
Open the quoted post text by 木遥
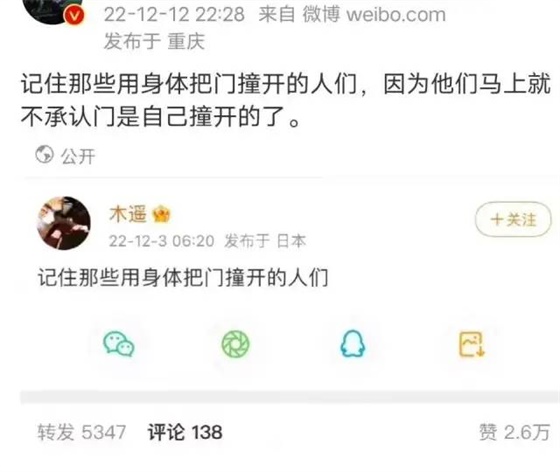click(x=183, y=277)
